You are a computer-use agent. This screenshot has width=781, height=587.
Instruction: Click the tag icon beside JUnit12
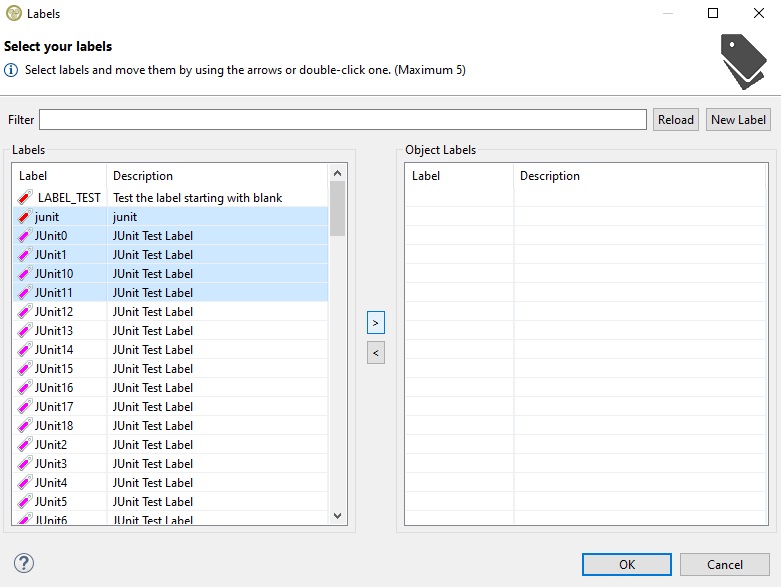point(25,312)
